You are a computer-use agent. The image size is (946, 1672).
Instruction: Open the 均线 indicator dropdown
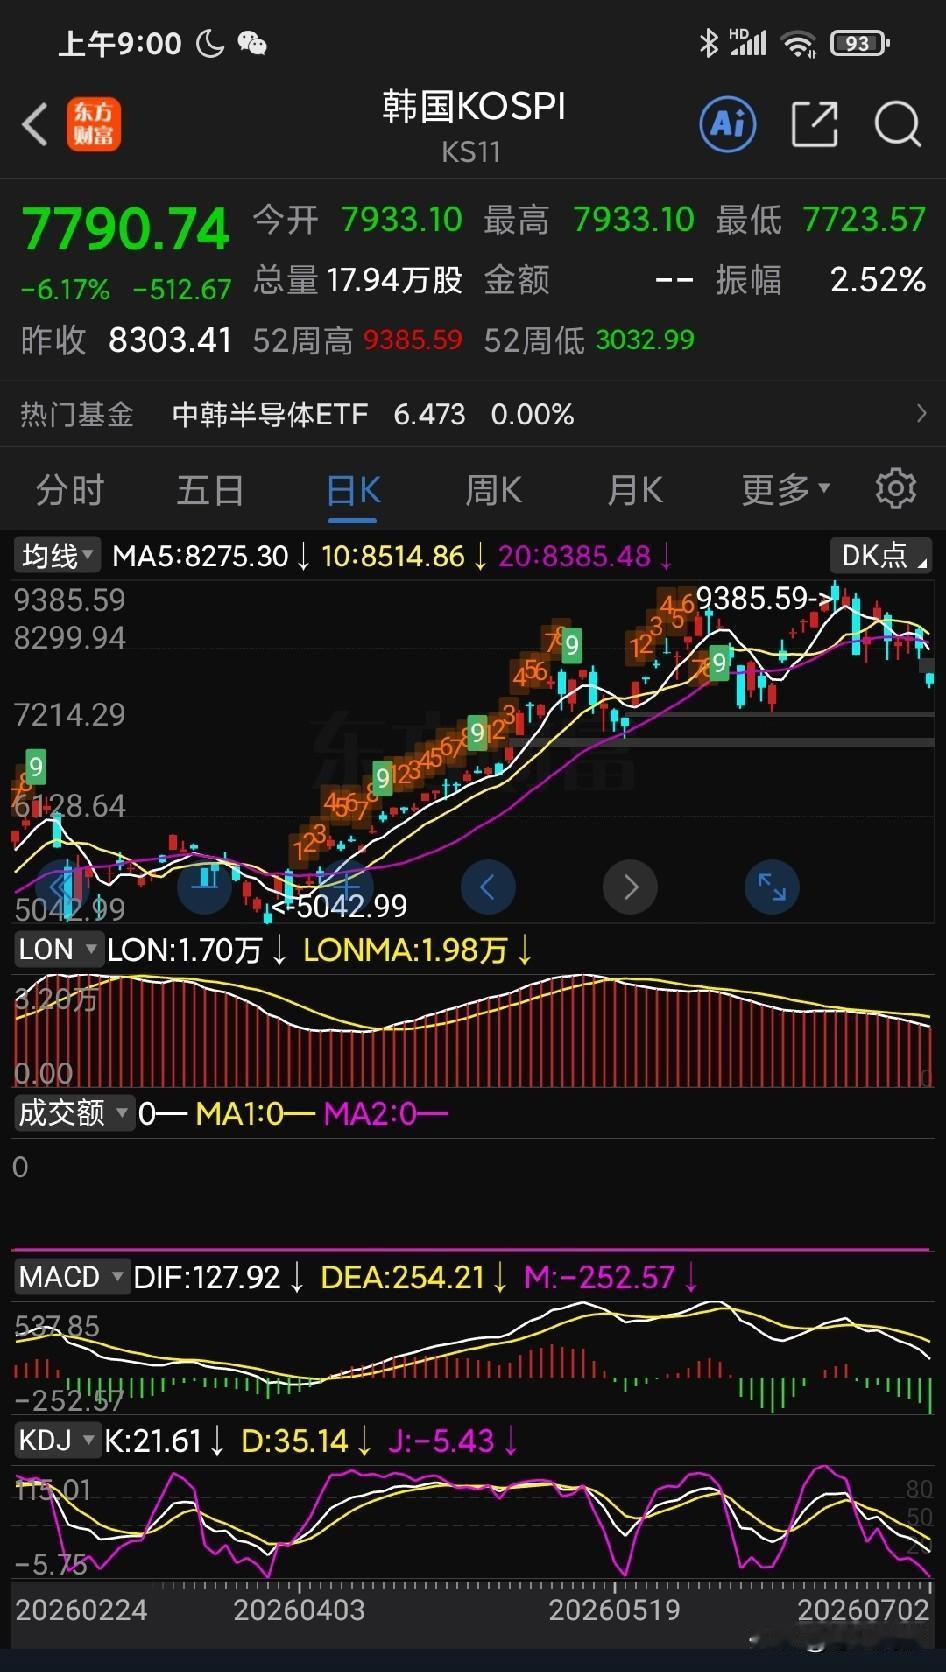(x=58, y=556)
